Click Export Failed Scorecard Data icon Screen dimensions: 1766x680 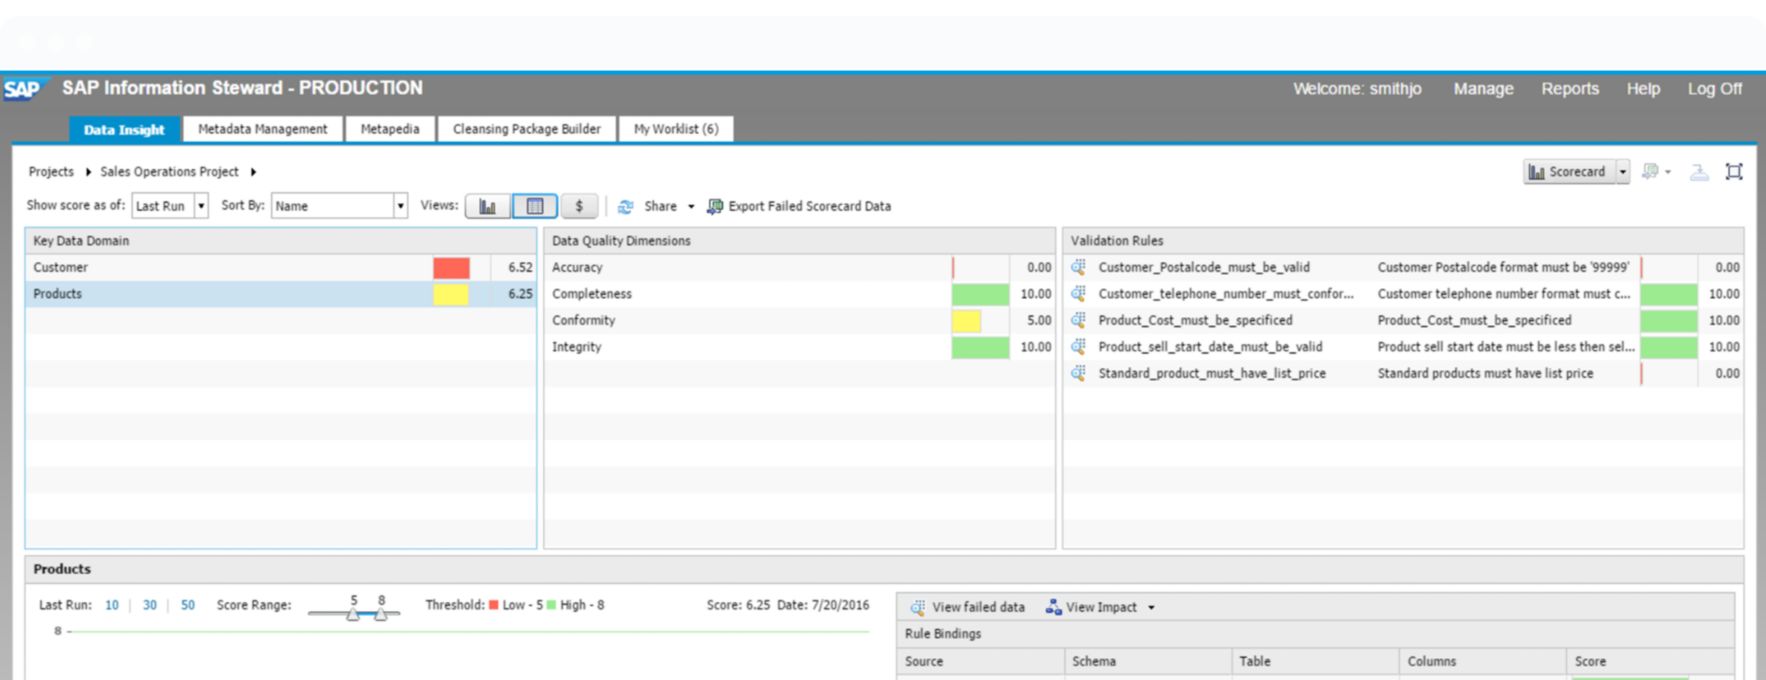[x=715, y=206]
